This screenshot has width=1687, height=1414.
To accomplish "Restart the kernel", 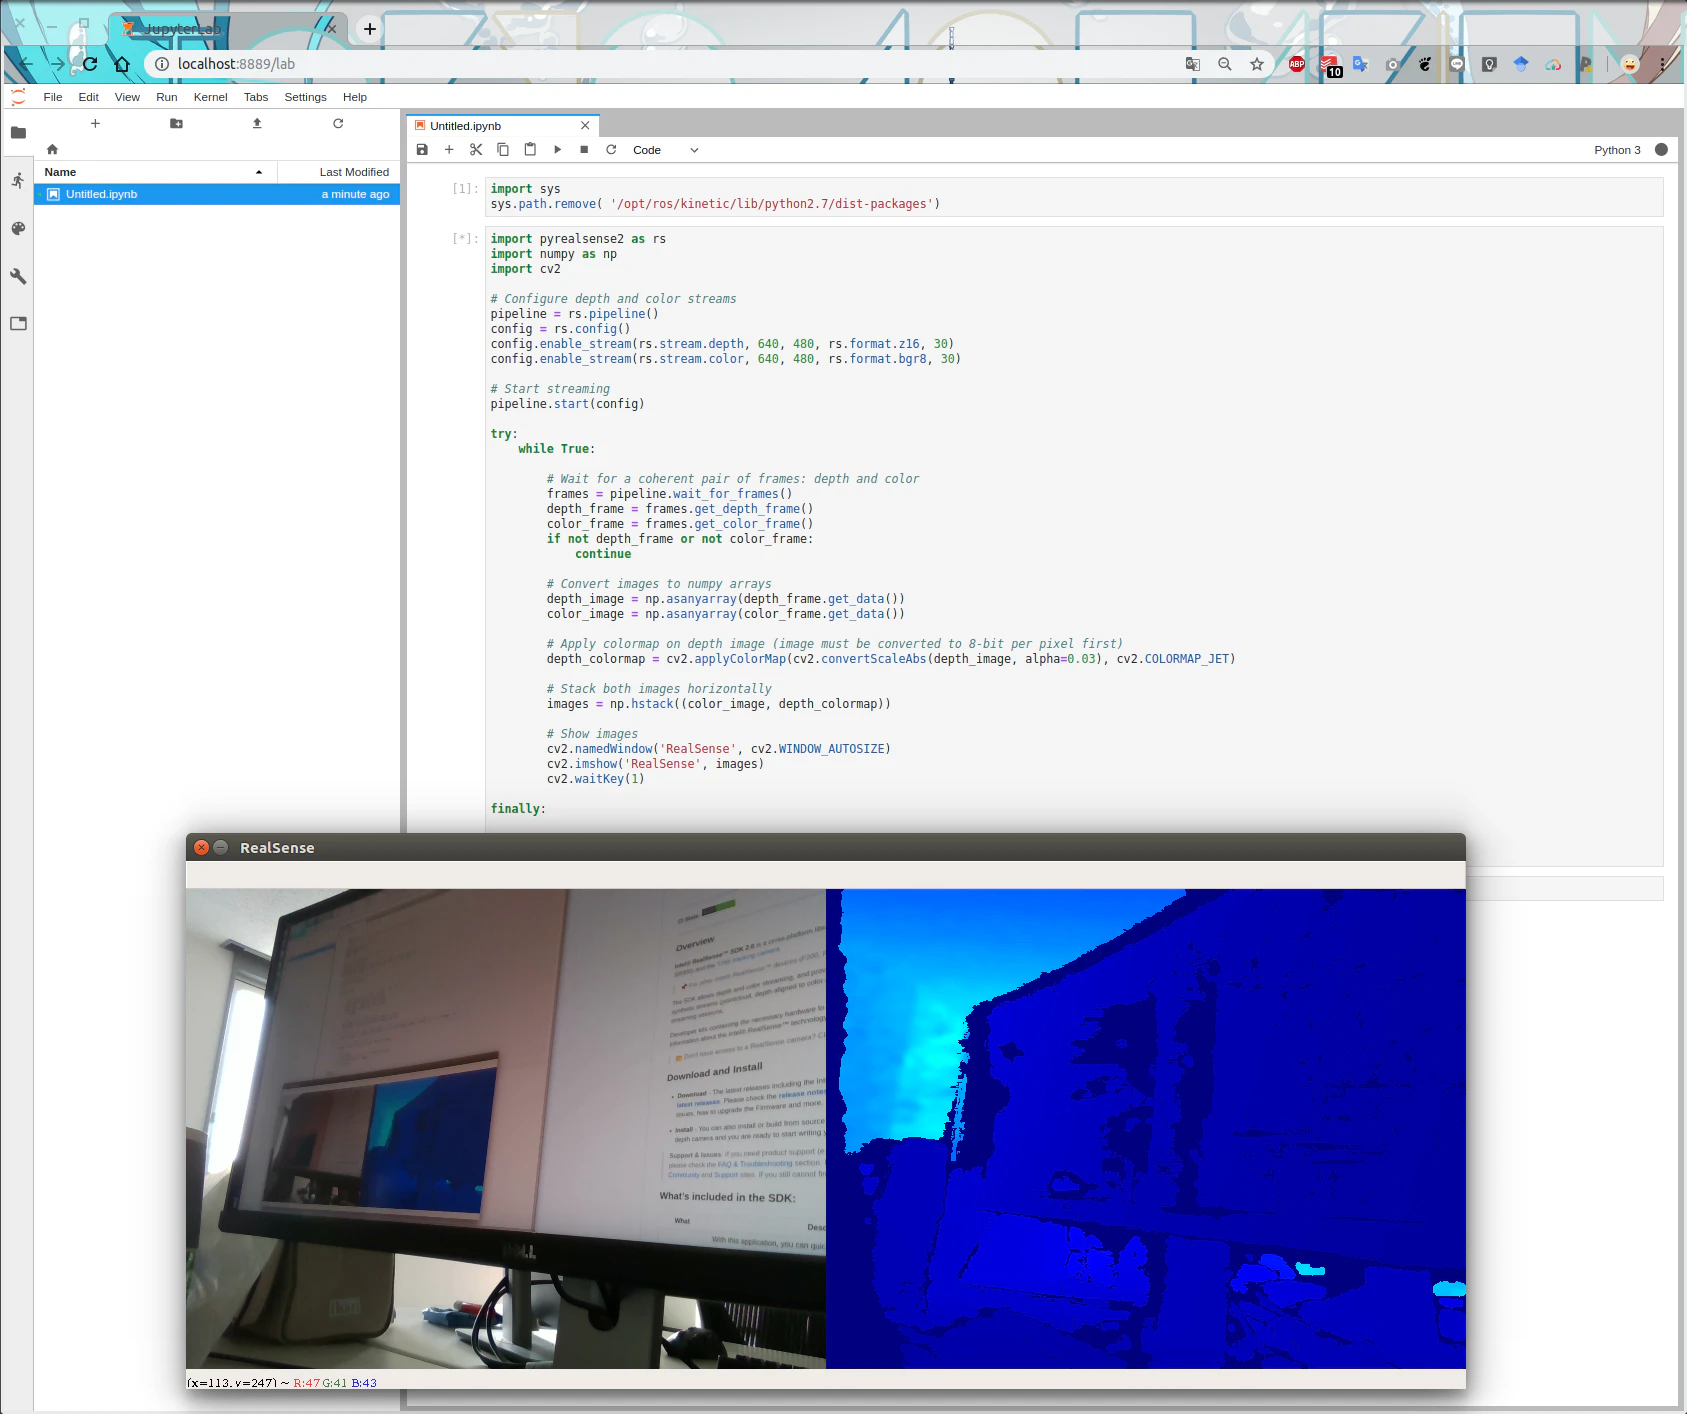I will 611,150.
